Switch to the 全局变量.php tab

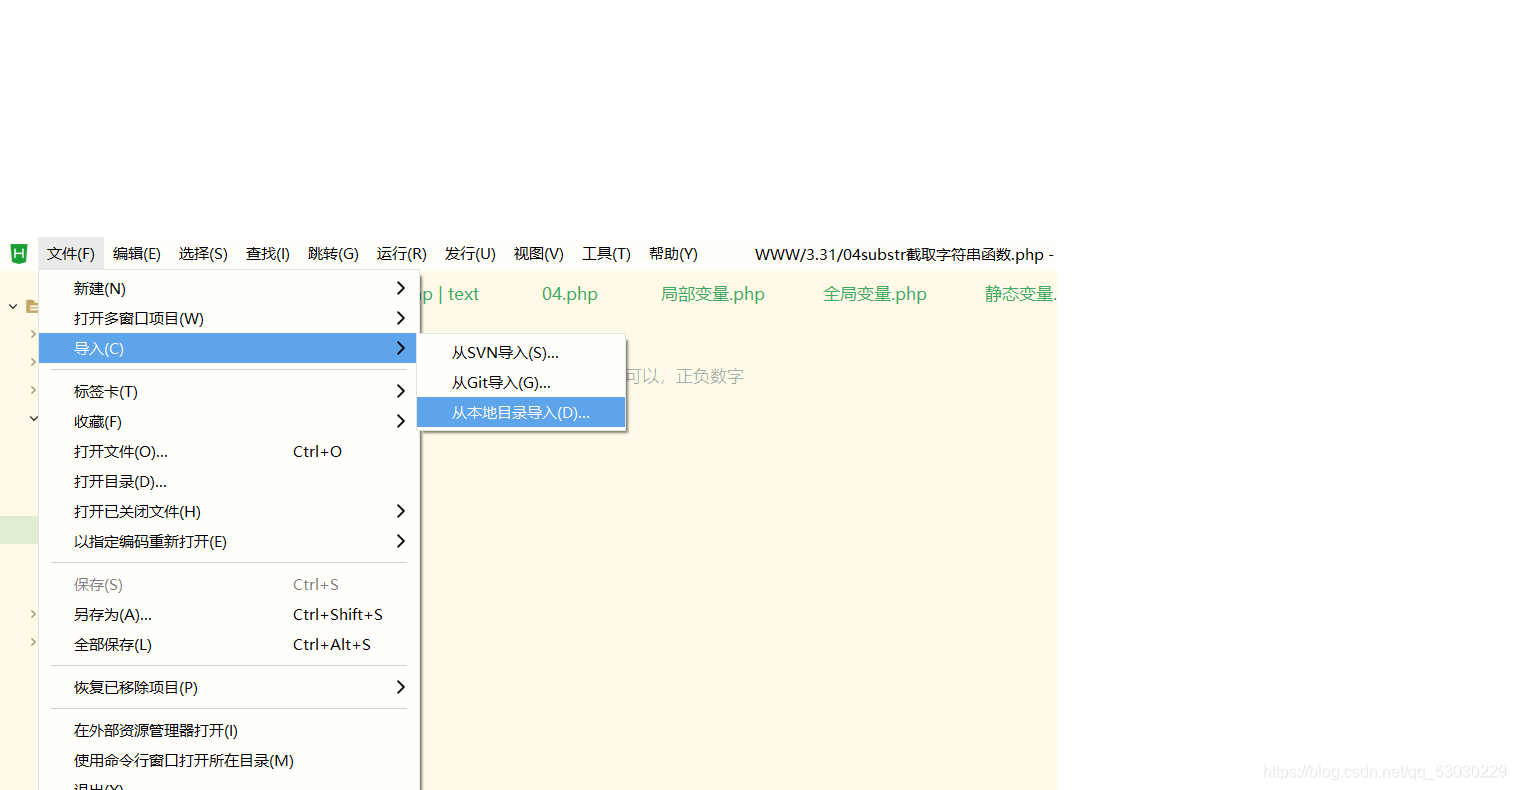point(874,293)
